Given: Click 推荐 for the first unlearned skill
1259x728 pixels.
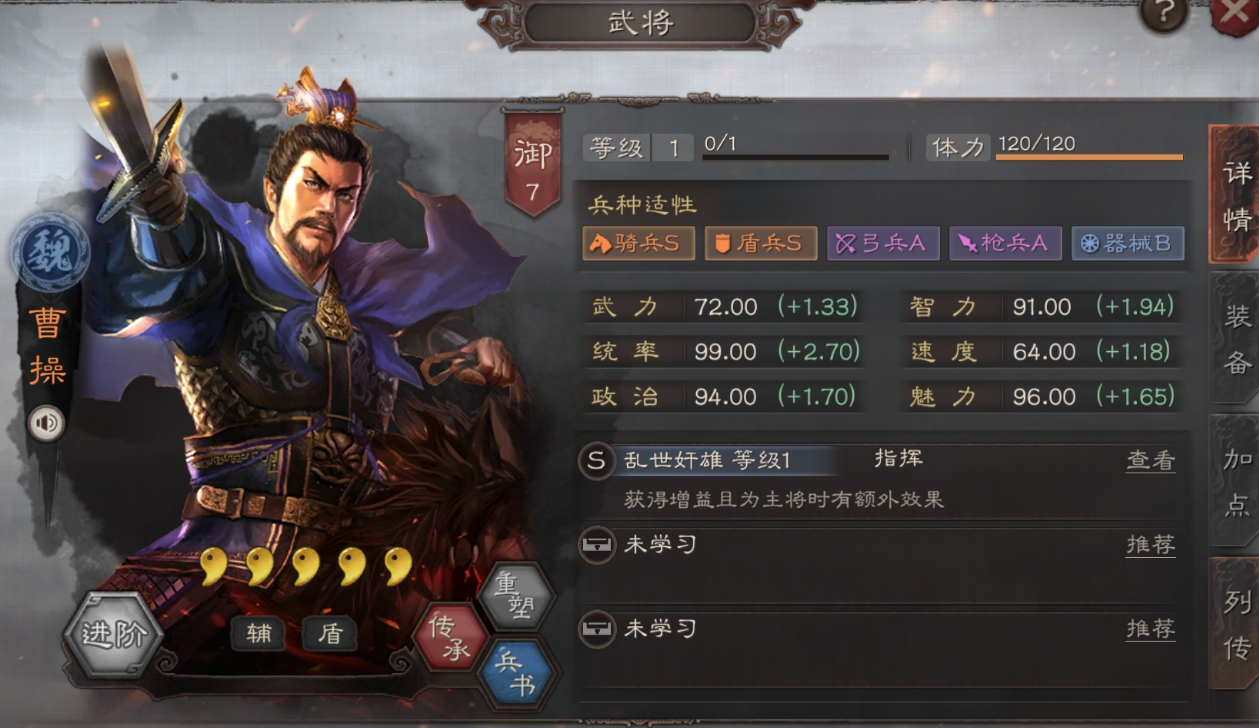Looking at the screenshot, I should (1151, 545).
